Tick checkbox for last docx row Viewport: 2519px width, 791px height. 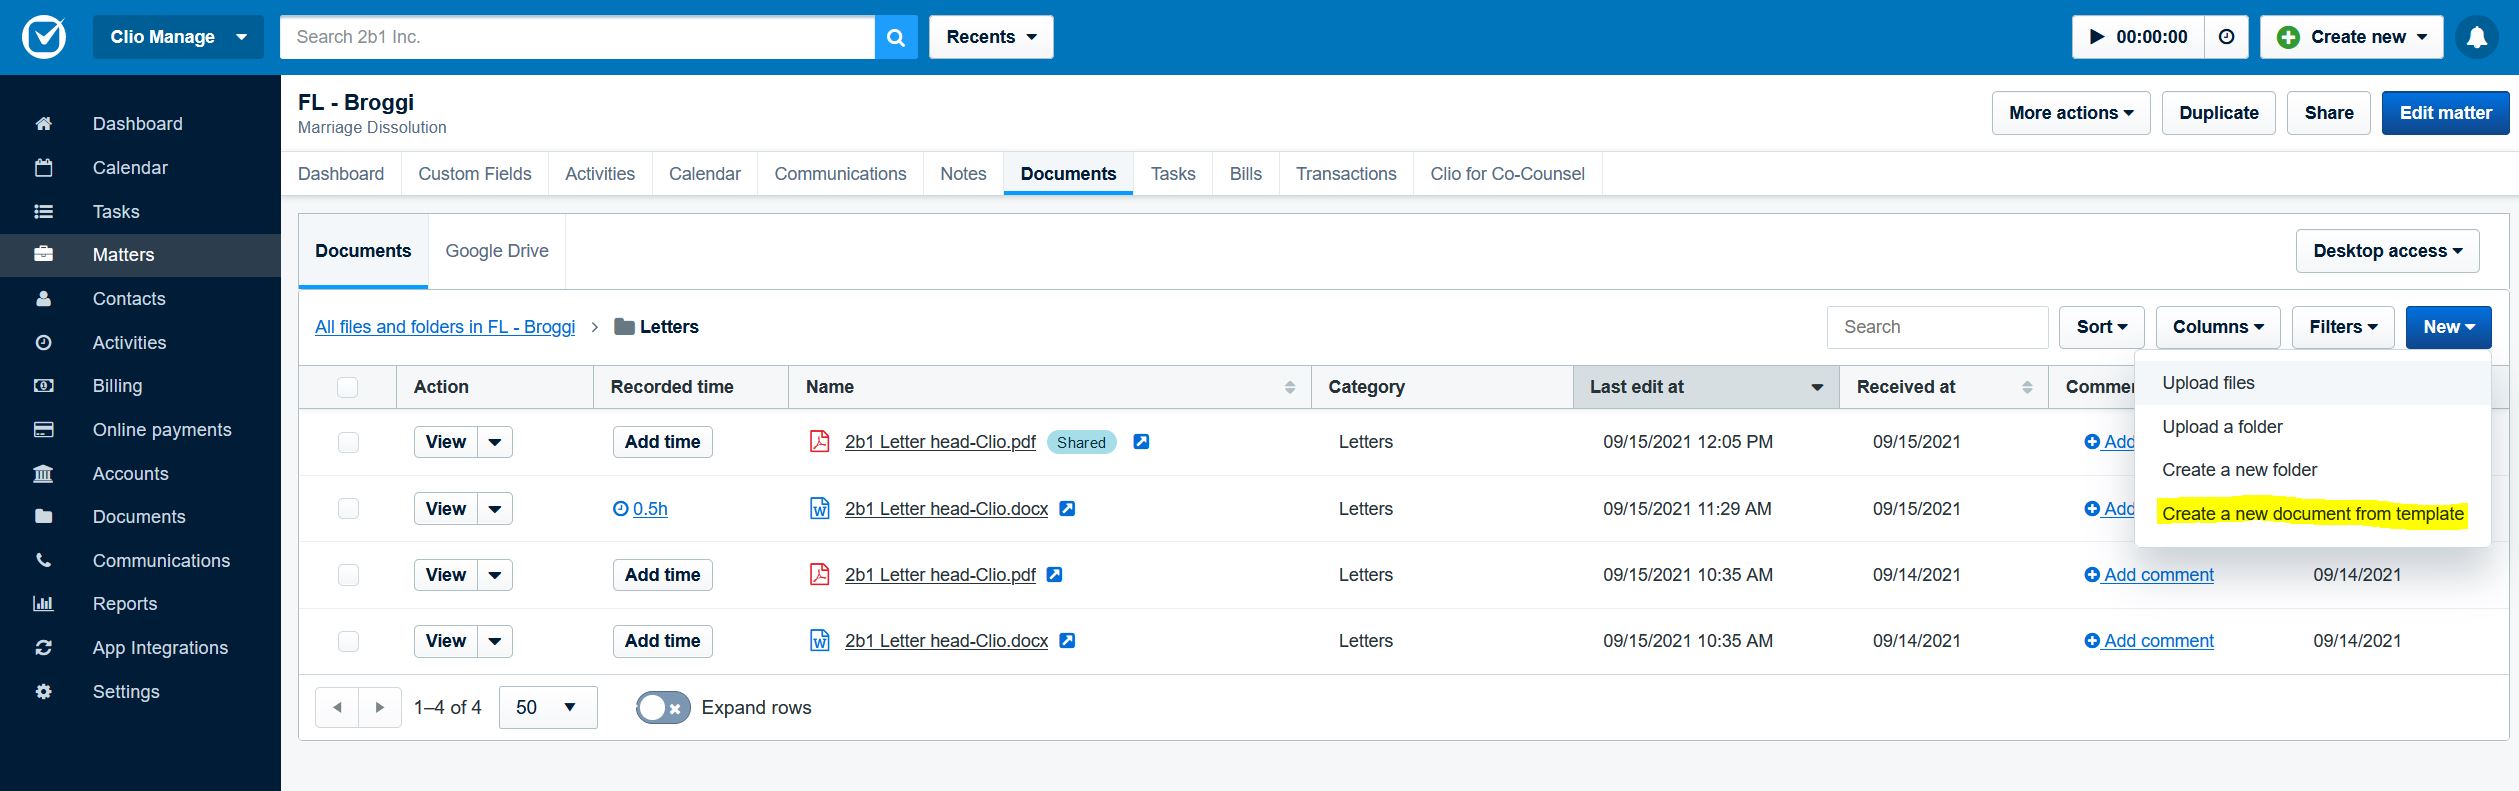[x=347, y=641]
